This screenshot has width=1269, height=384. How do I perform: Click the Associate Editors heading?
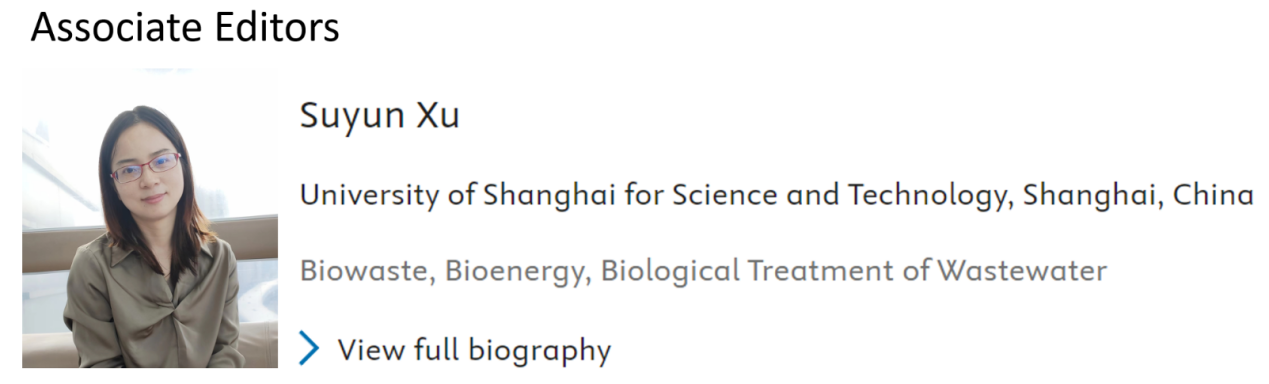tap(185, 28)
